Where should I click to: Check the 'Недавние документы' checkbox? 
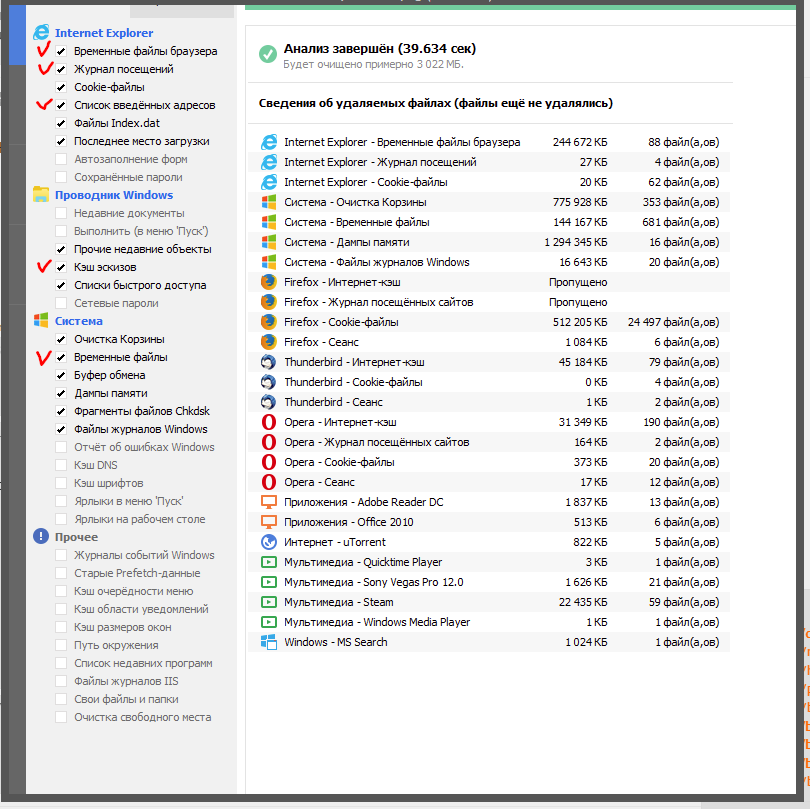(61, 213)
